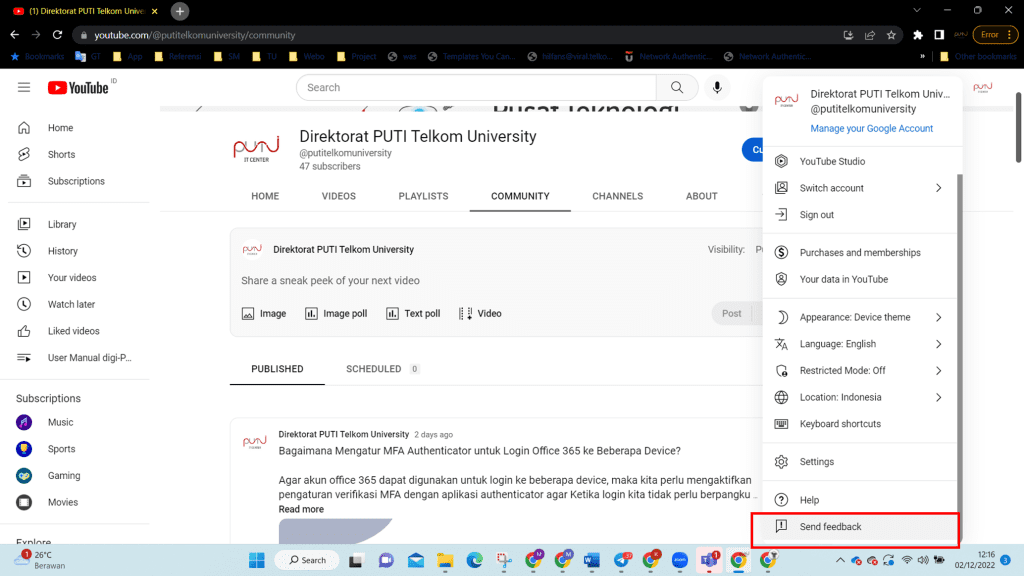Switch to the VIDEOS channel tab
The width and height of the screenshot is (1024, 576).
[338, 196]
